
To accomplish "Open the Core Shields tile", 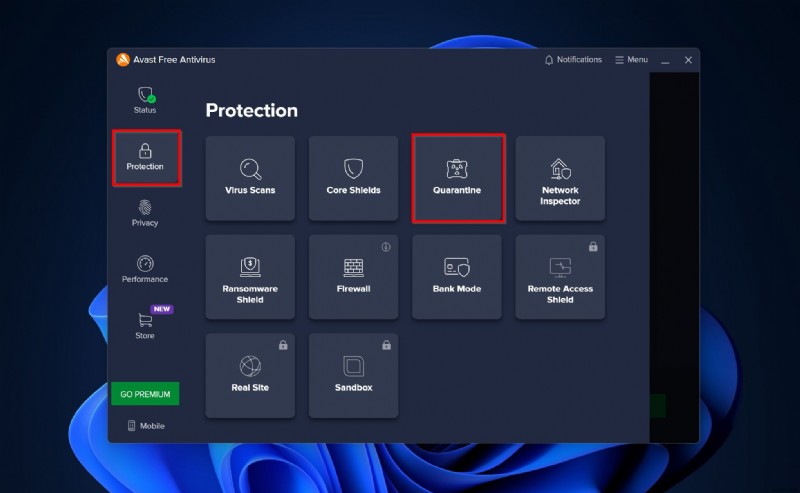I will point(354,178).
